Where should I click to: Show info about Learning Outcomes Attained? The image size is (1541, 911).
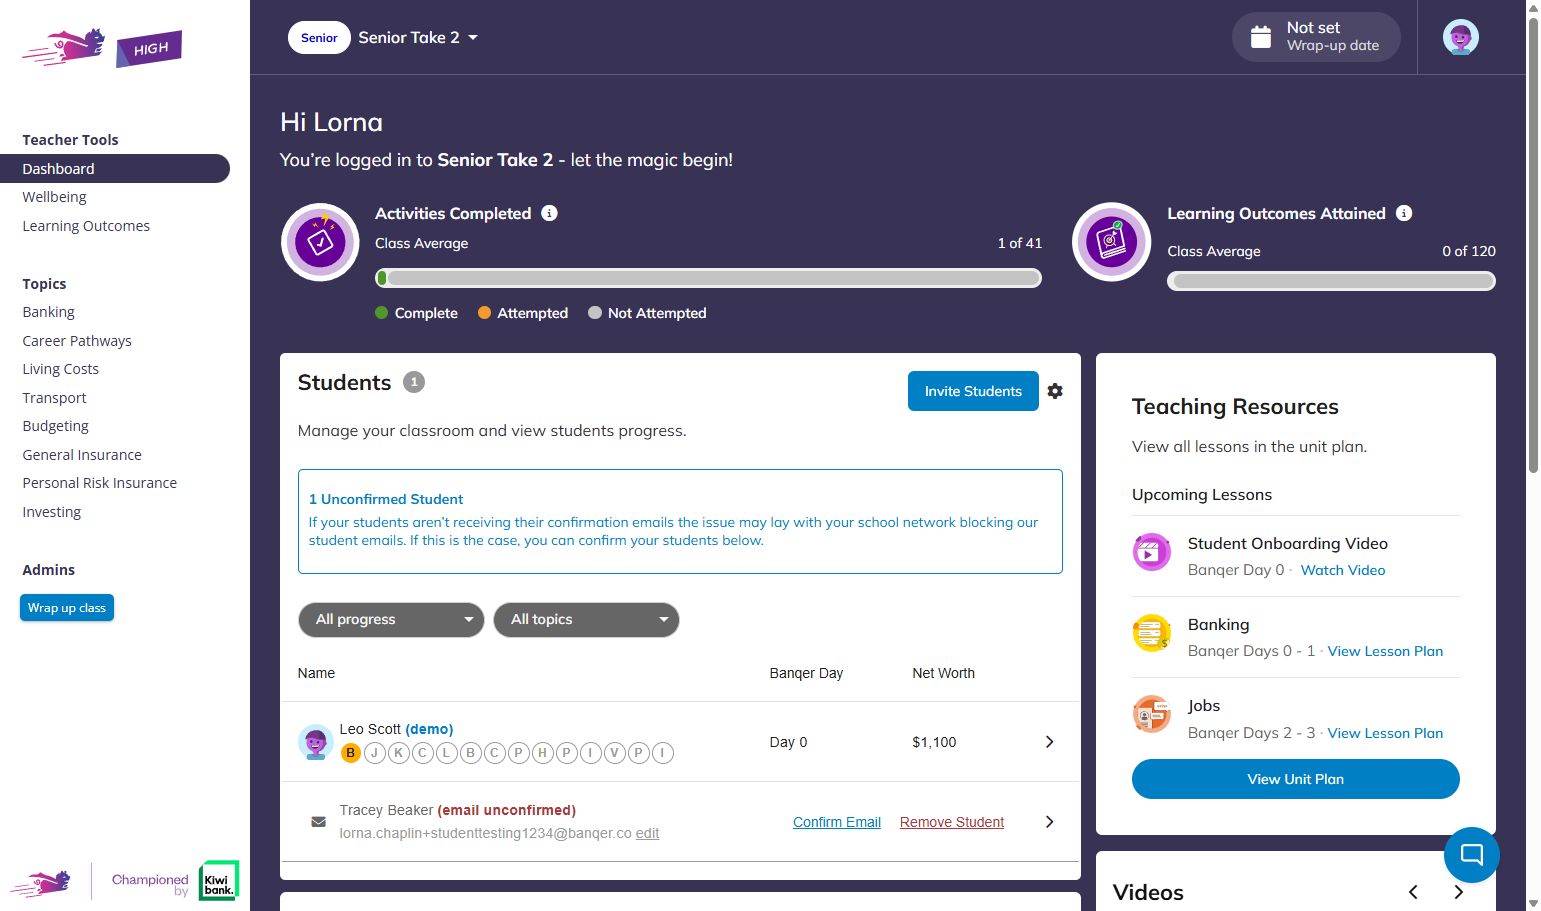tap(1404, 213)
